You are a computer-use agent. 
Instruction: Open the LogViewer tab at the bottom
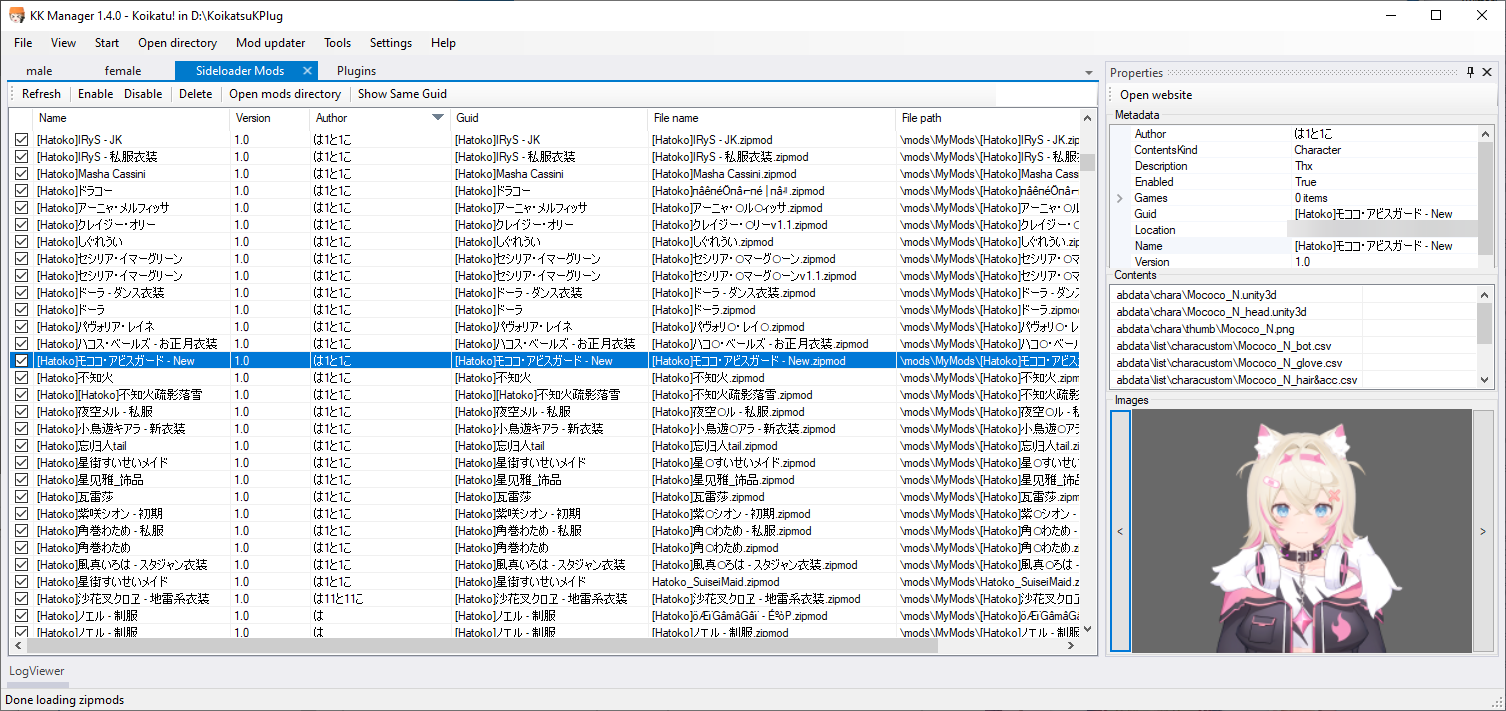point(37,671)
